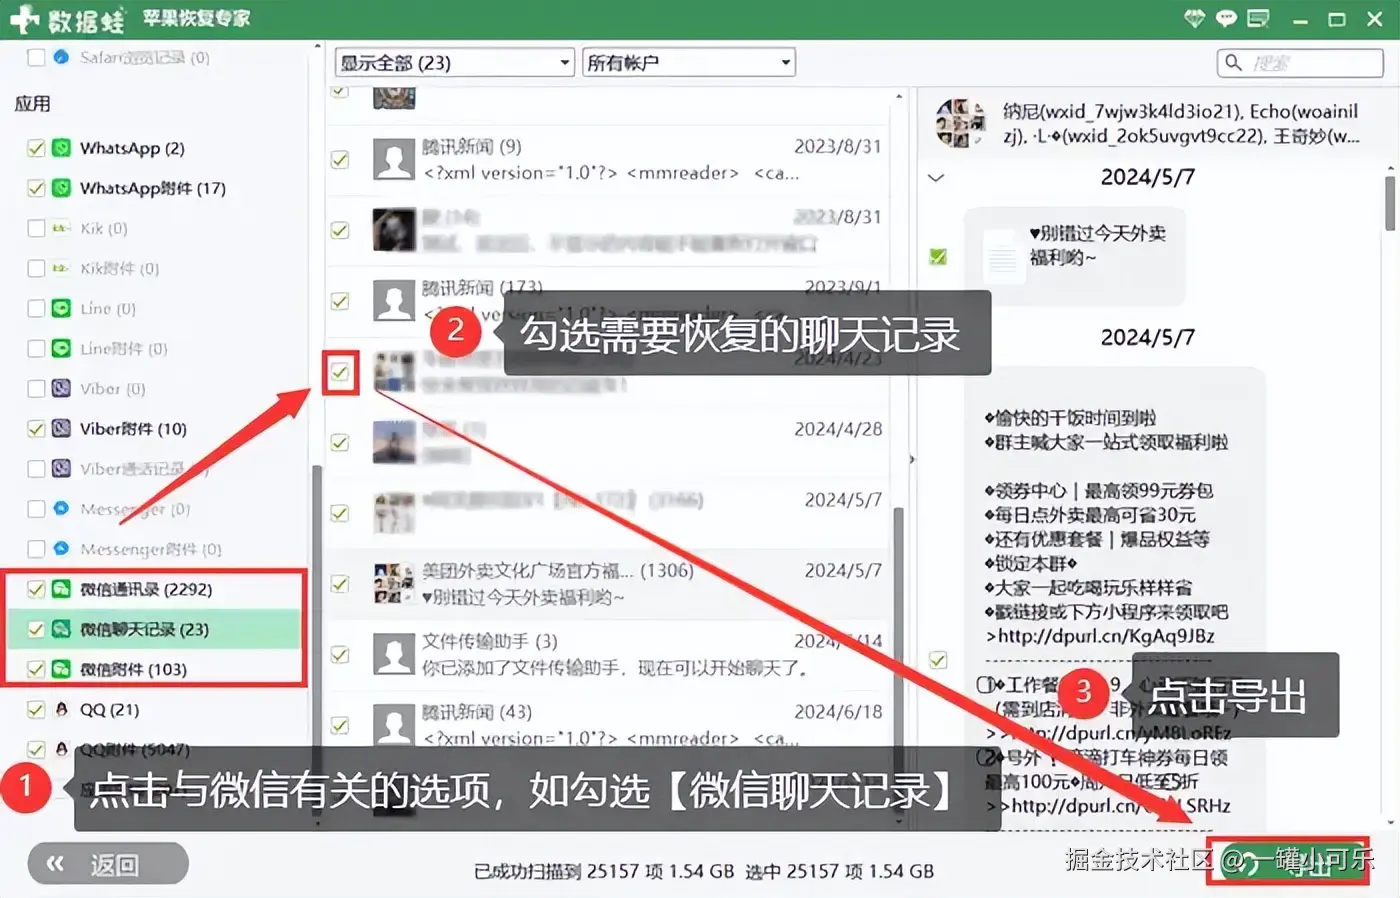
Task: Uncheck the WhatsApp (2) checkbox
Action: (36, 148)
